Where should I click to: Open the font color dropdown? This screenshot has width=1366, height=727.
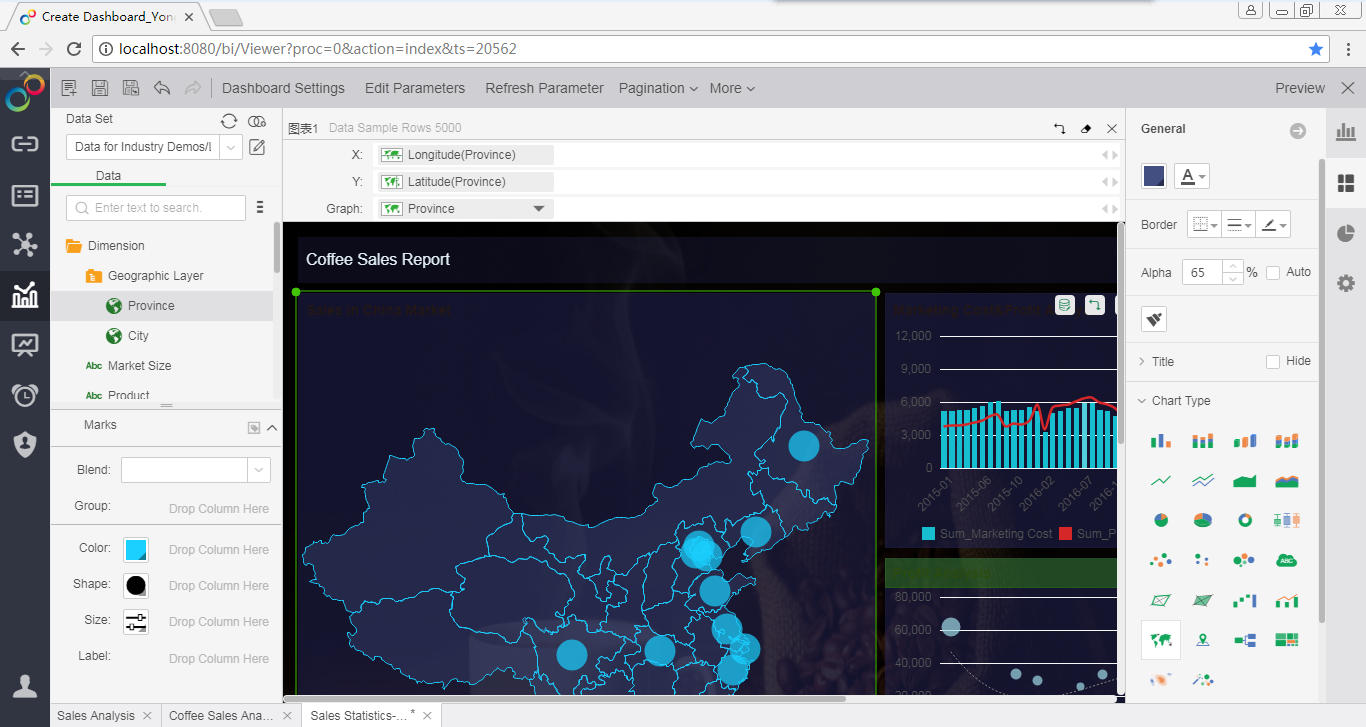[x=1191, y=176]
